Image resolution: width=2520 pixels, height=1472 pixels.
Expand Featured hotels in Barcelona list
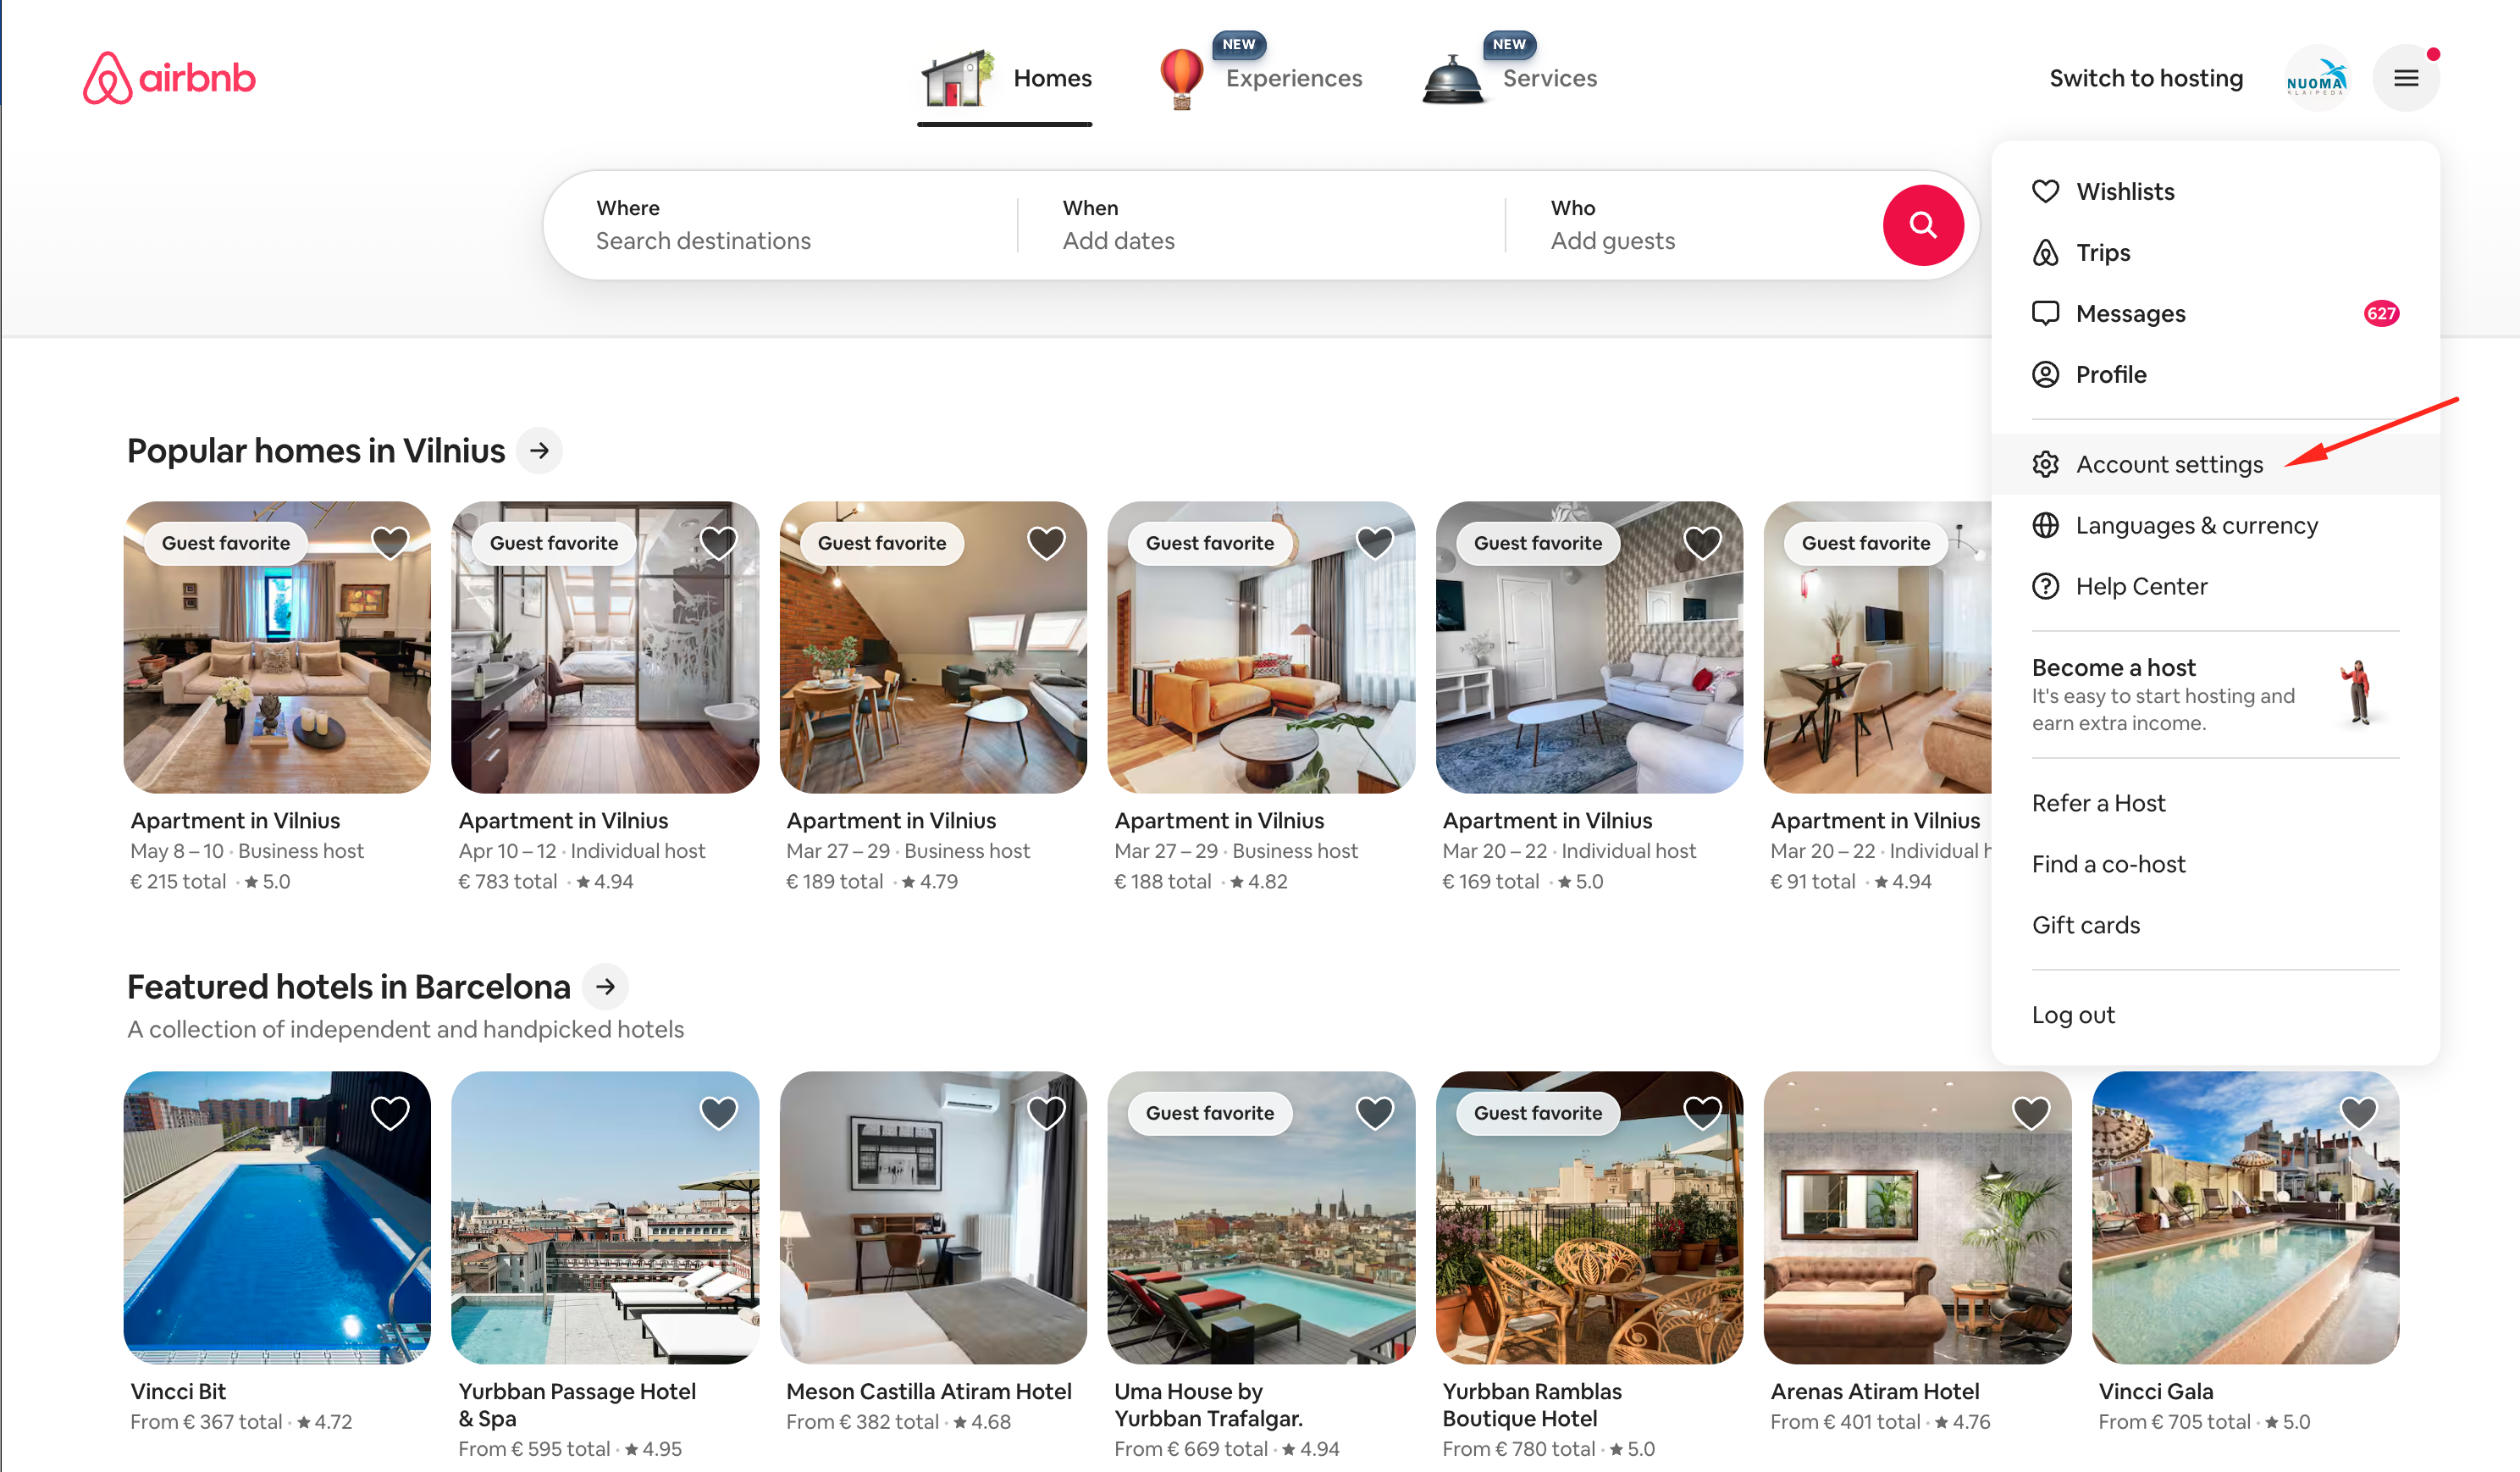605,986
